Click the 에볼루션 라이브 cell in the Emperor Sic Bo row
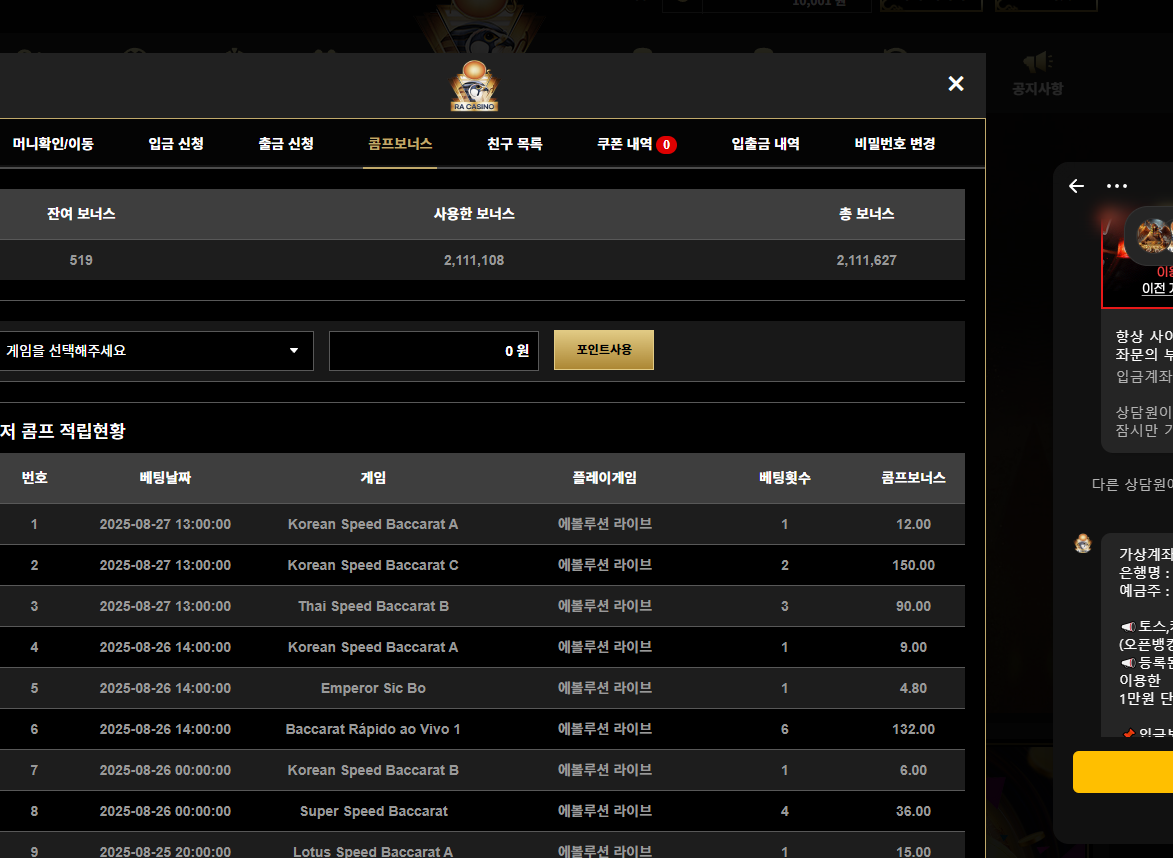The image size is (1173, 858). pos(604,688)
